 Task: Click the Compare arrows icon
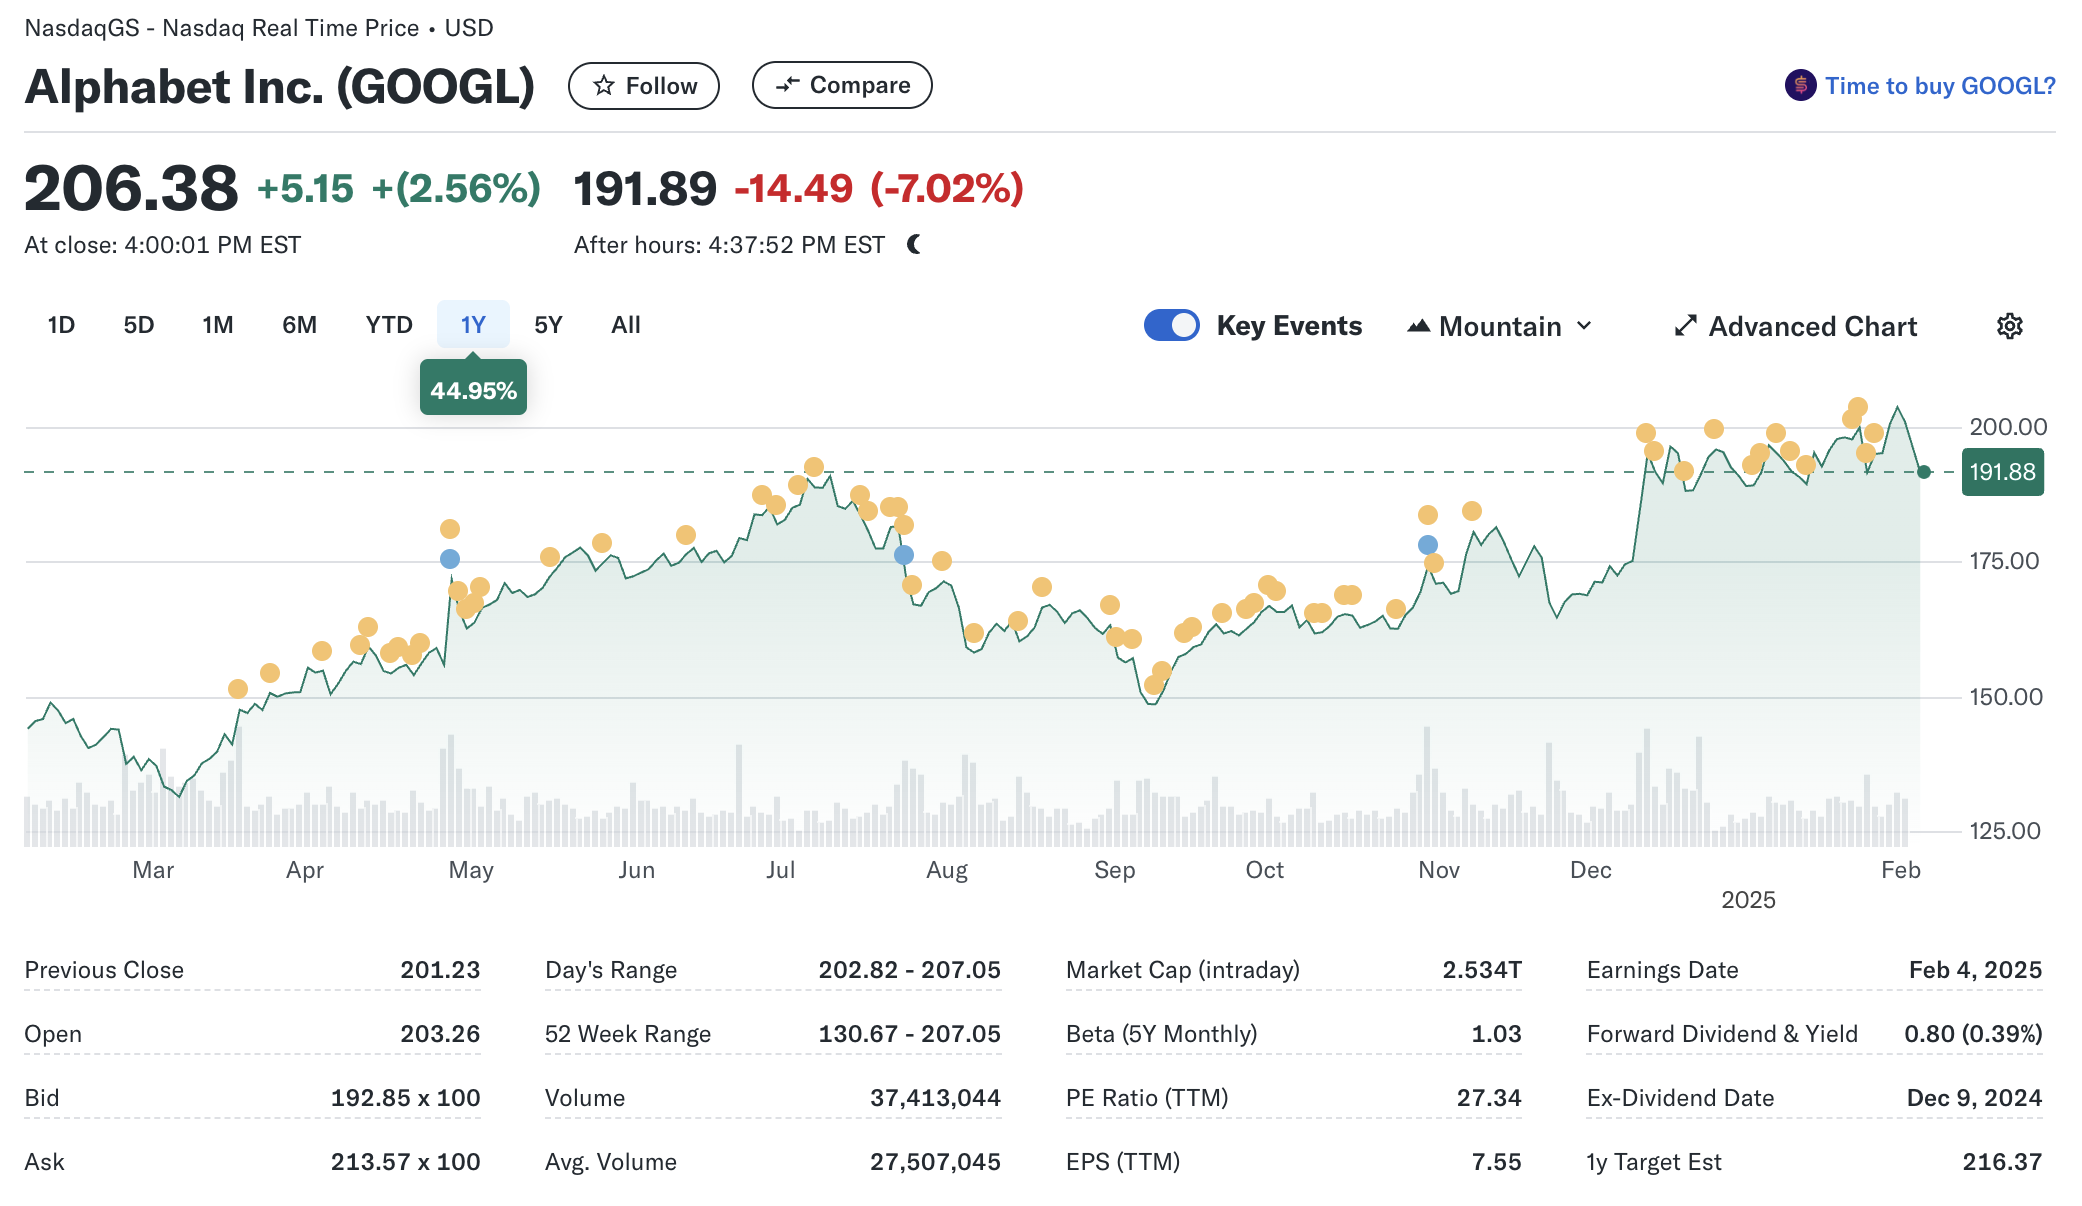pyautogui.click(x=788, y=86)
